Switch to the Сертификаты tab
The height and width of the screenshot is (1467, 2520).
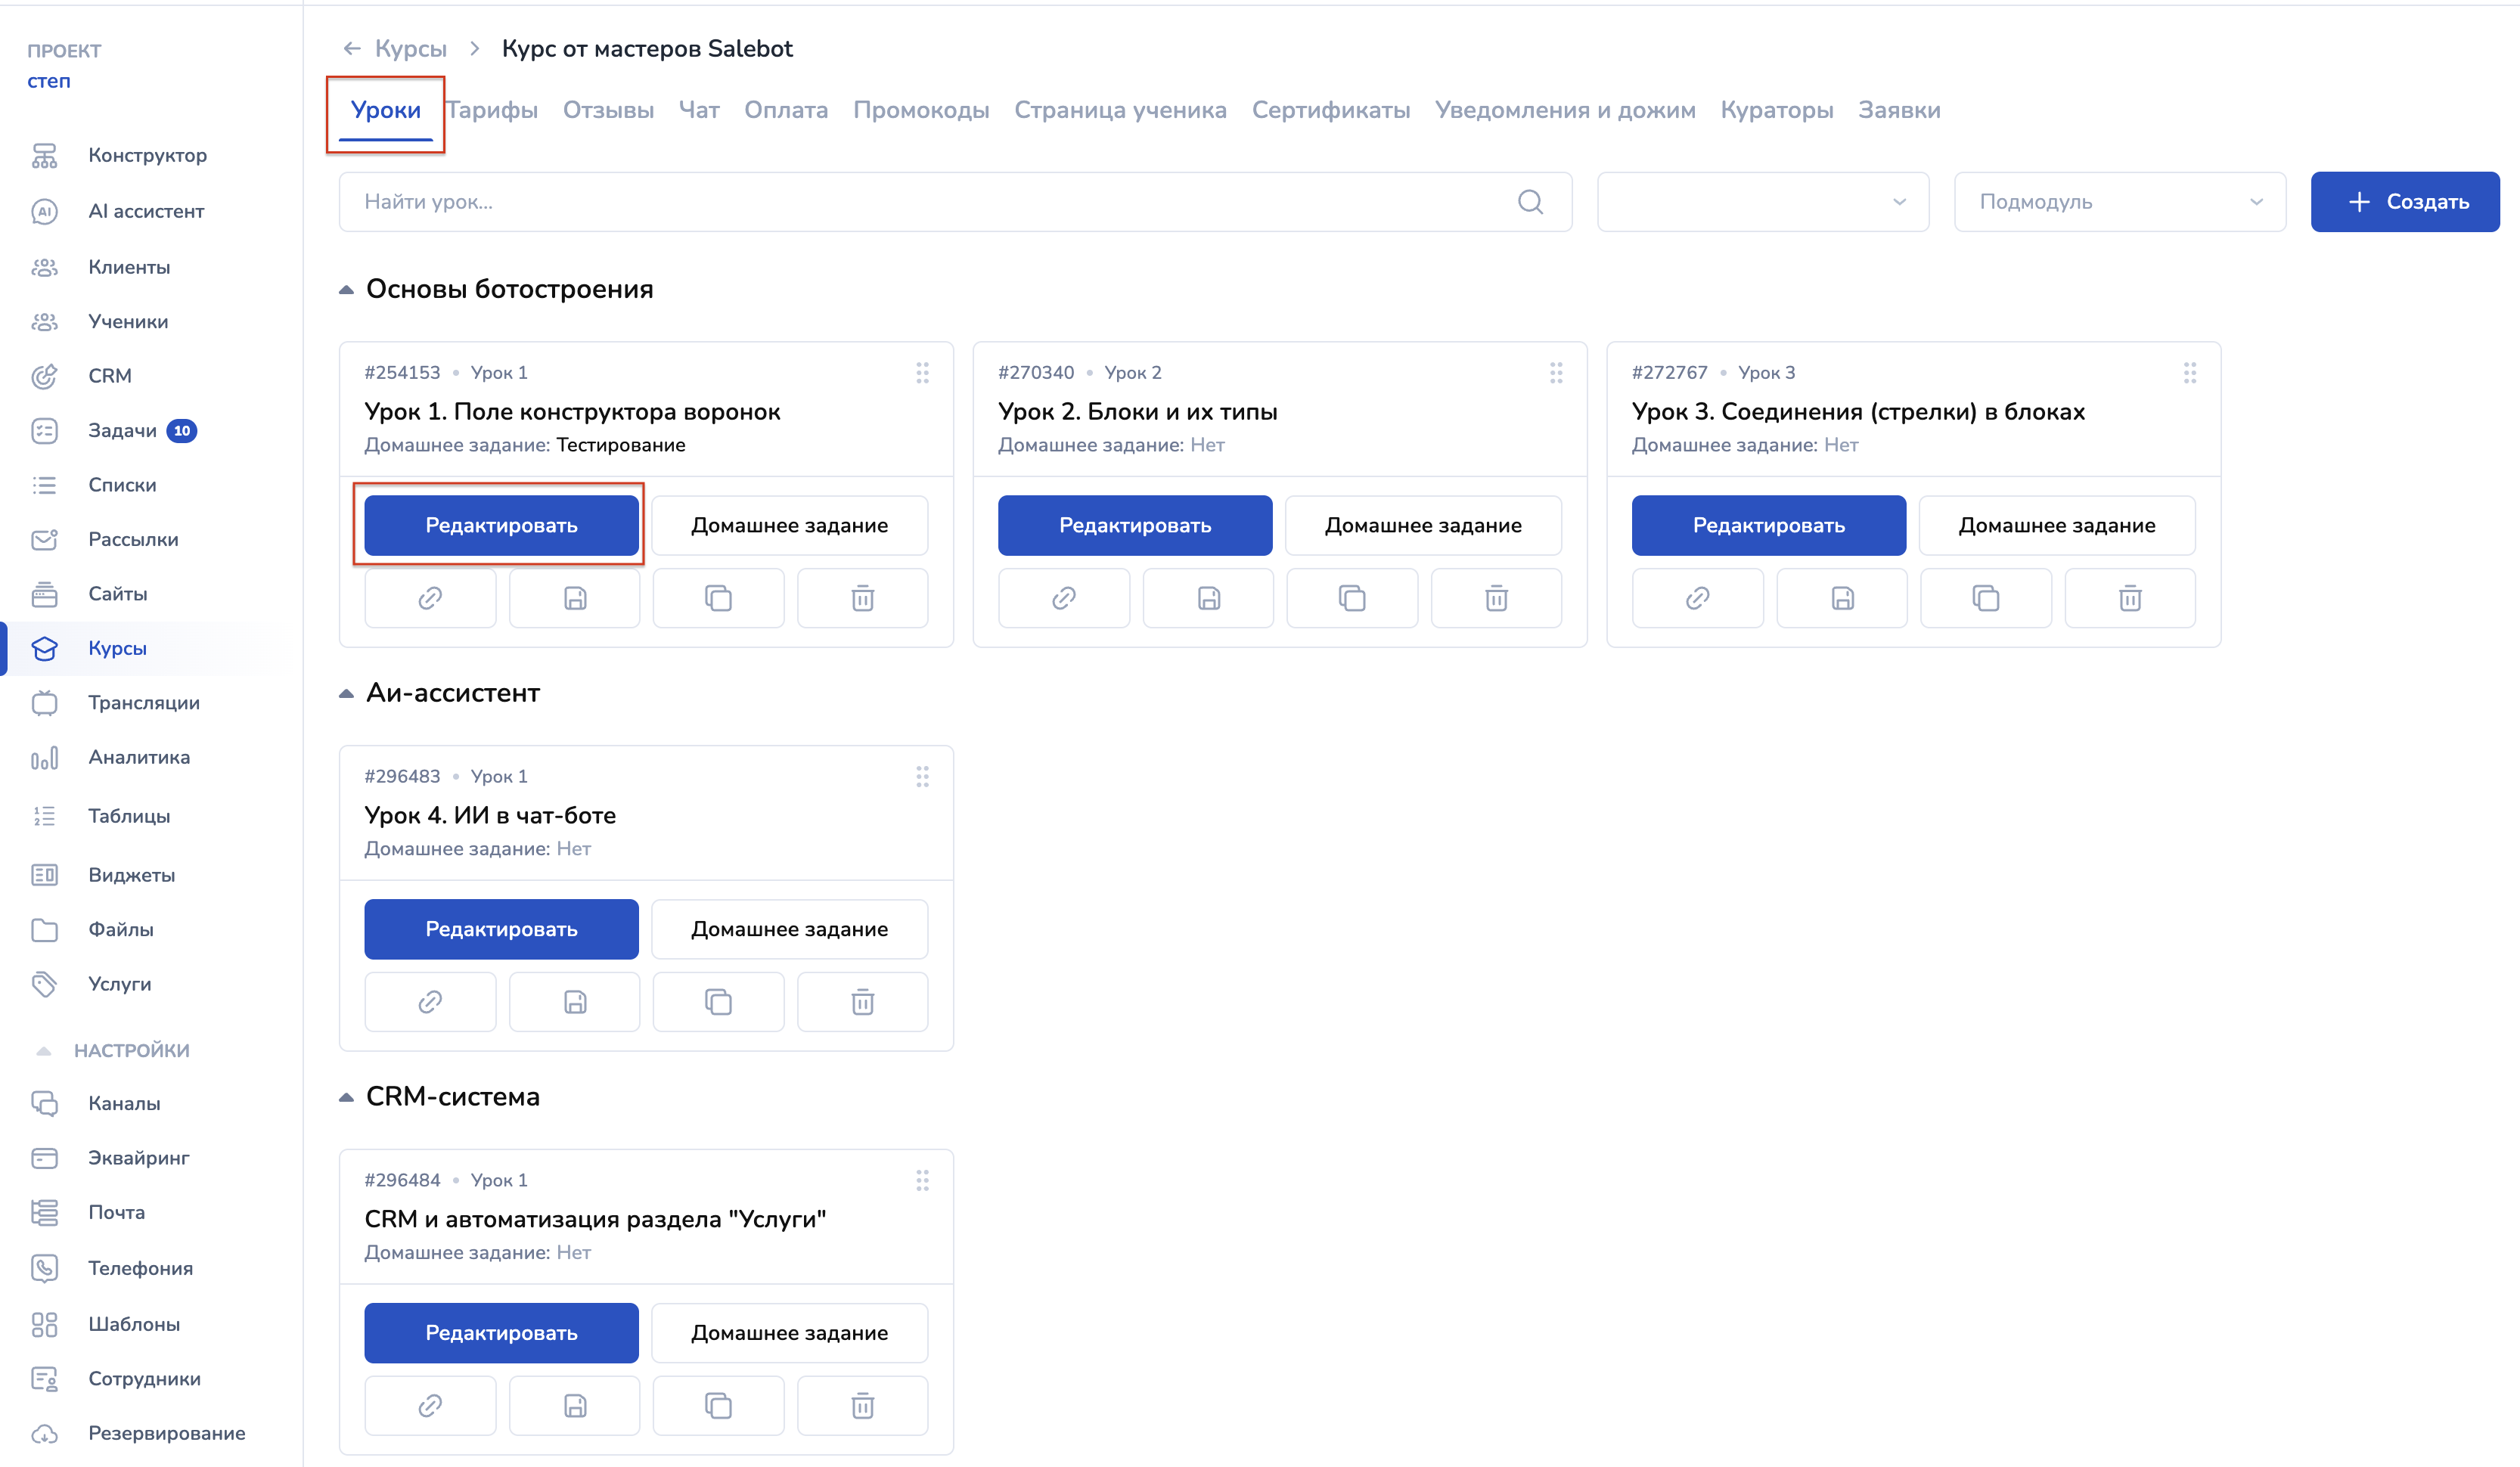point(1330,110)
